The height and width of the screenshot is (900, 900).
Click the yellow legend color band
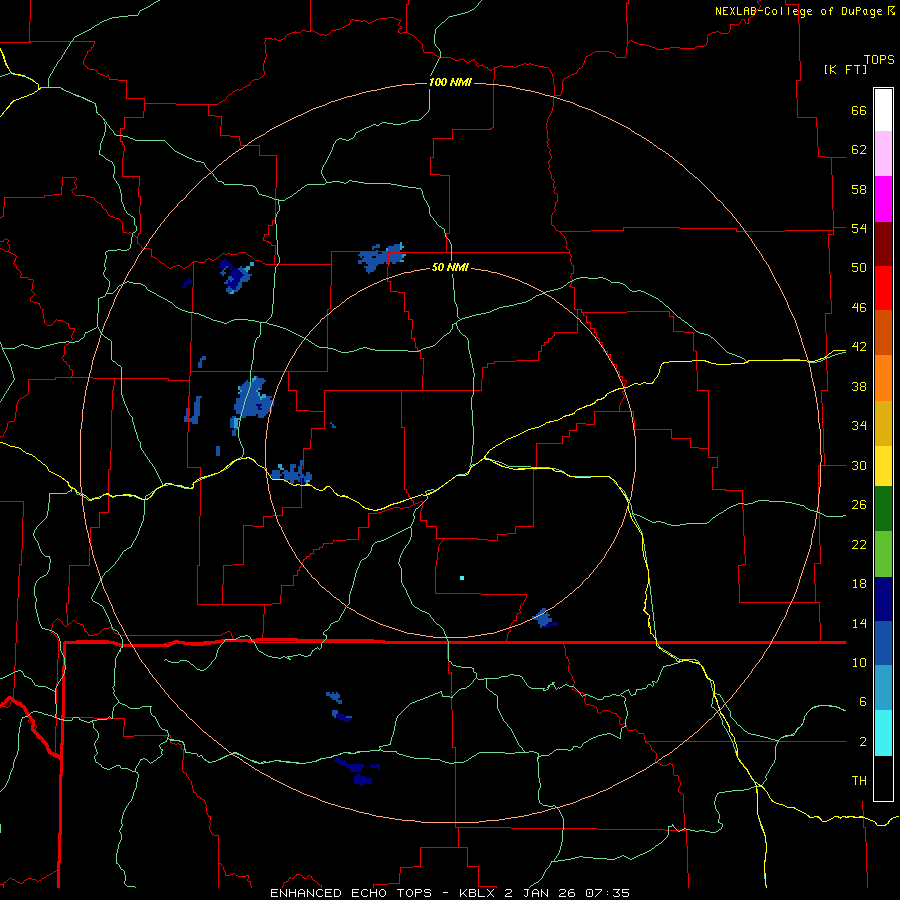(883, 466)
